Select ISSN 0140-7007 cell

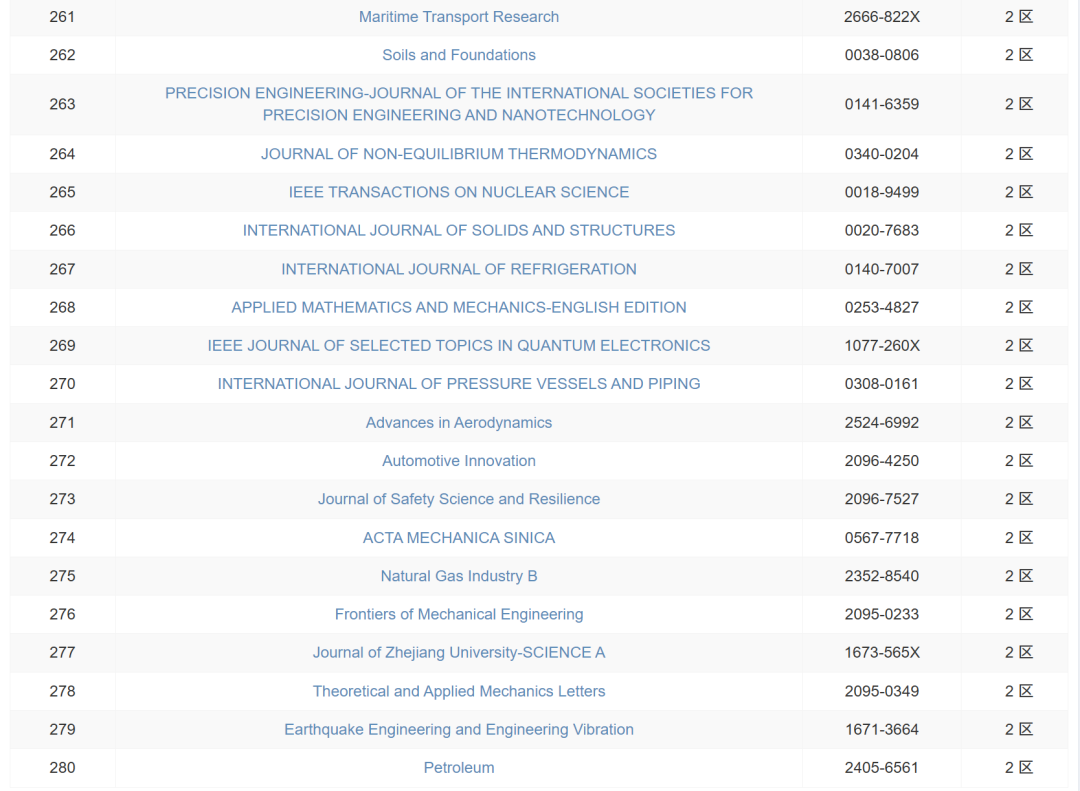[x=882, y=269]
